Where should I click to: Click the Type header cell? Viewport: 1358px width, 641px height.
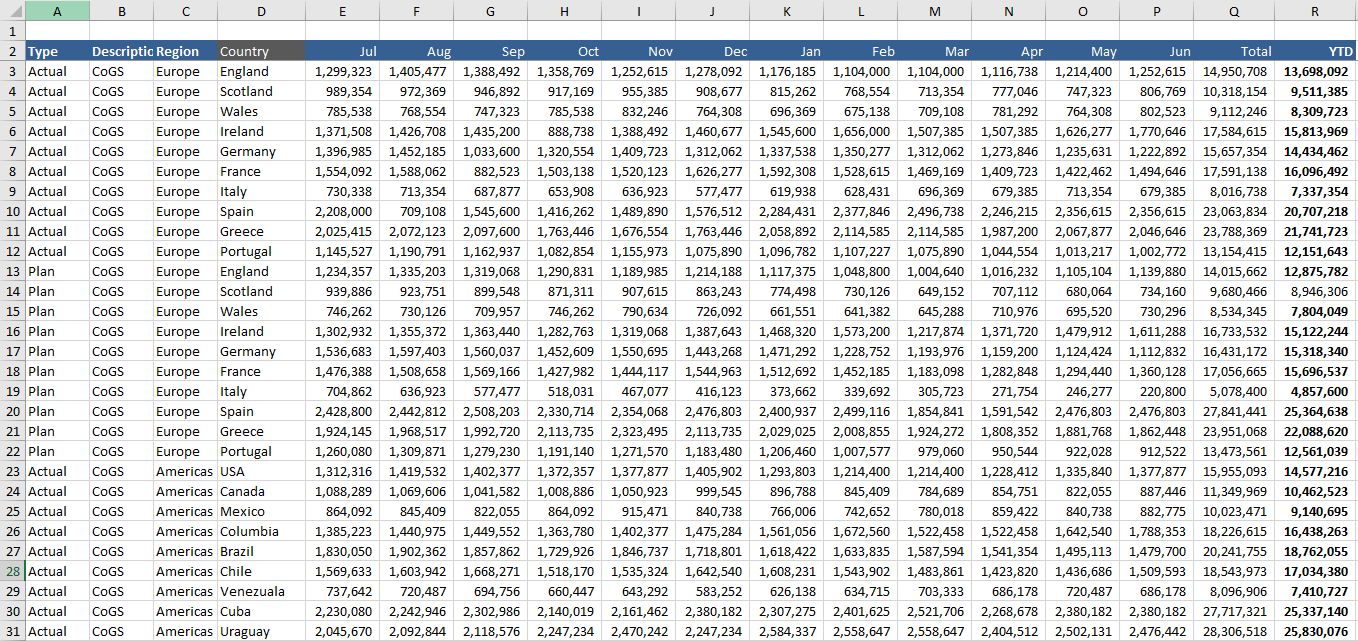coord(57,51)
